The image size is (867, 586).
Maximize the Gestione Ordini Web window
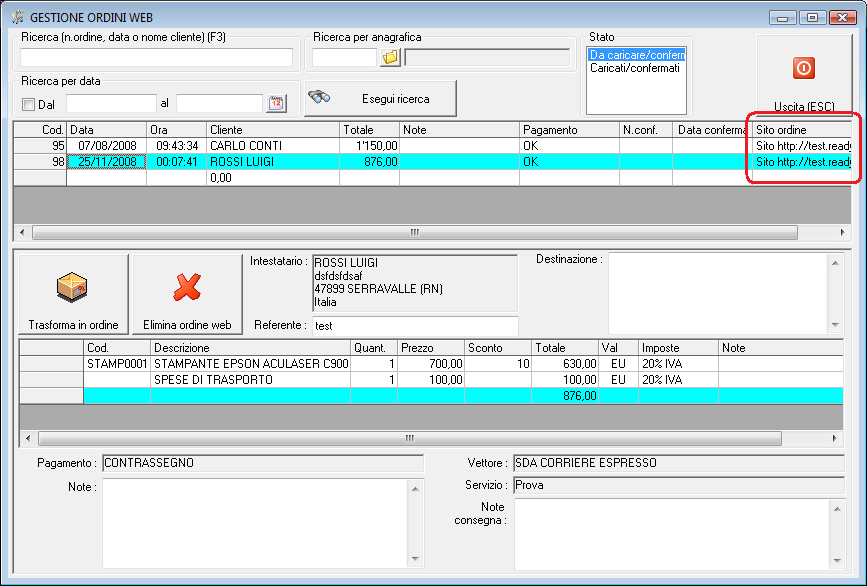[x=812, y=18]
